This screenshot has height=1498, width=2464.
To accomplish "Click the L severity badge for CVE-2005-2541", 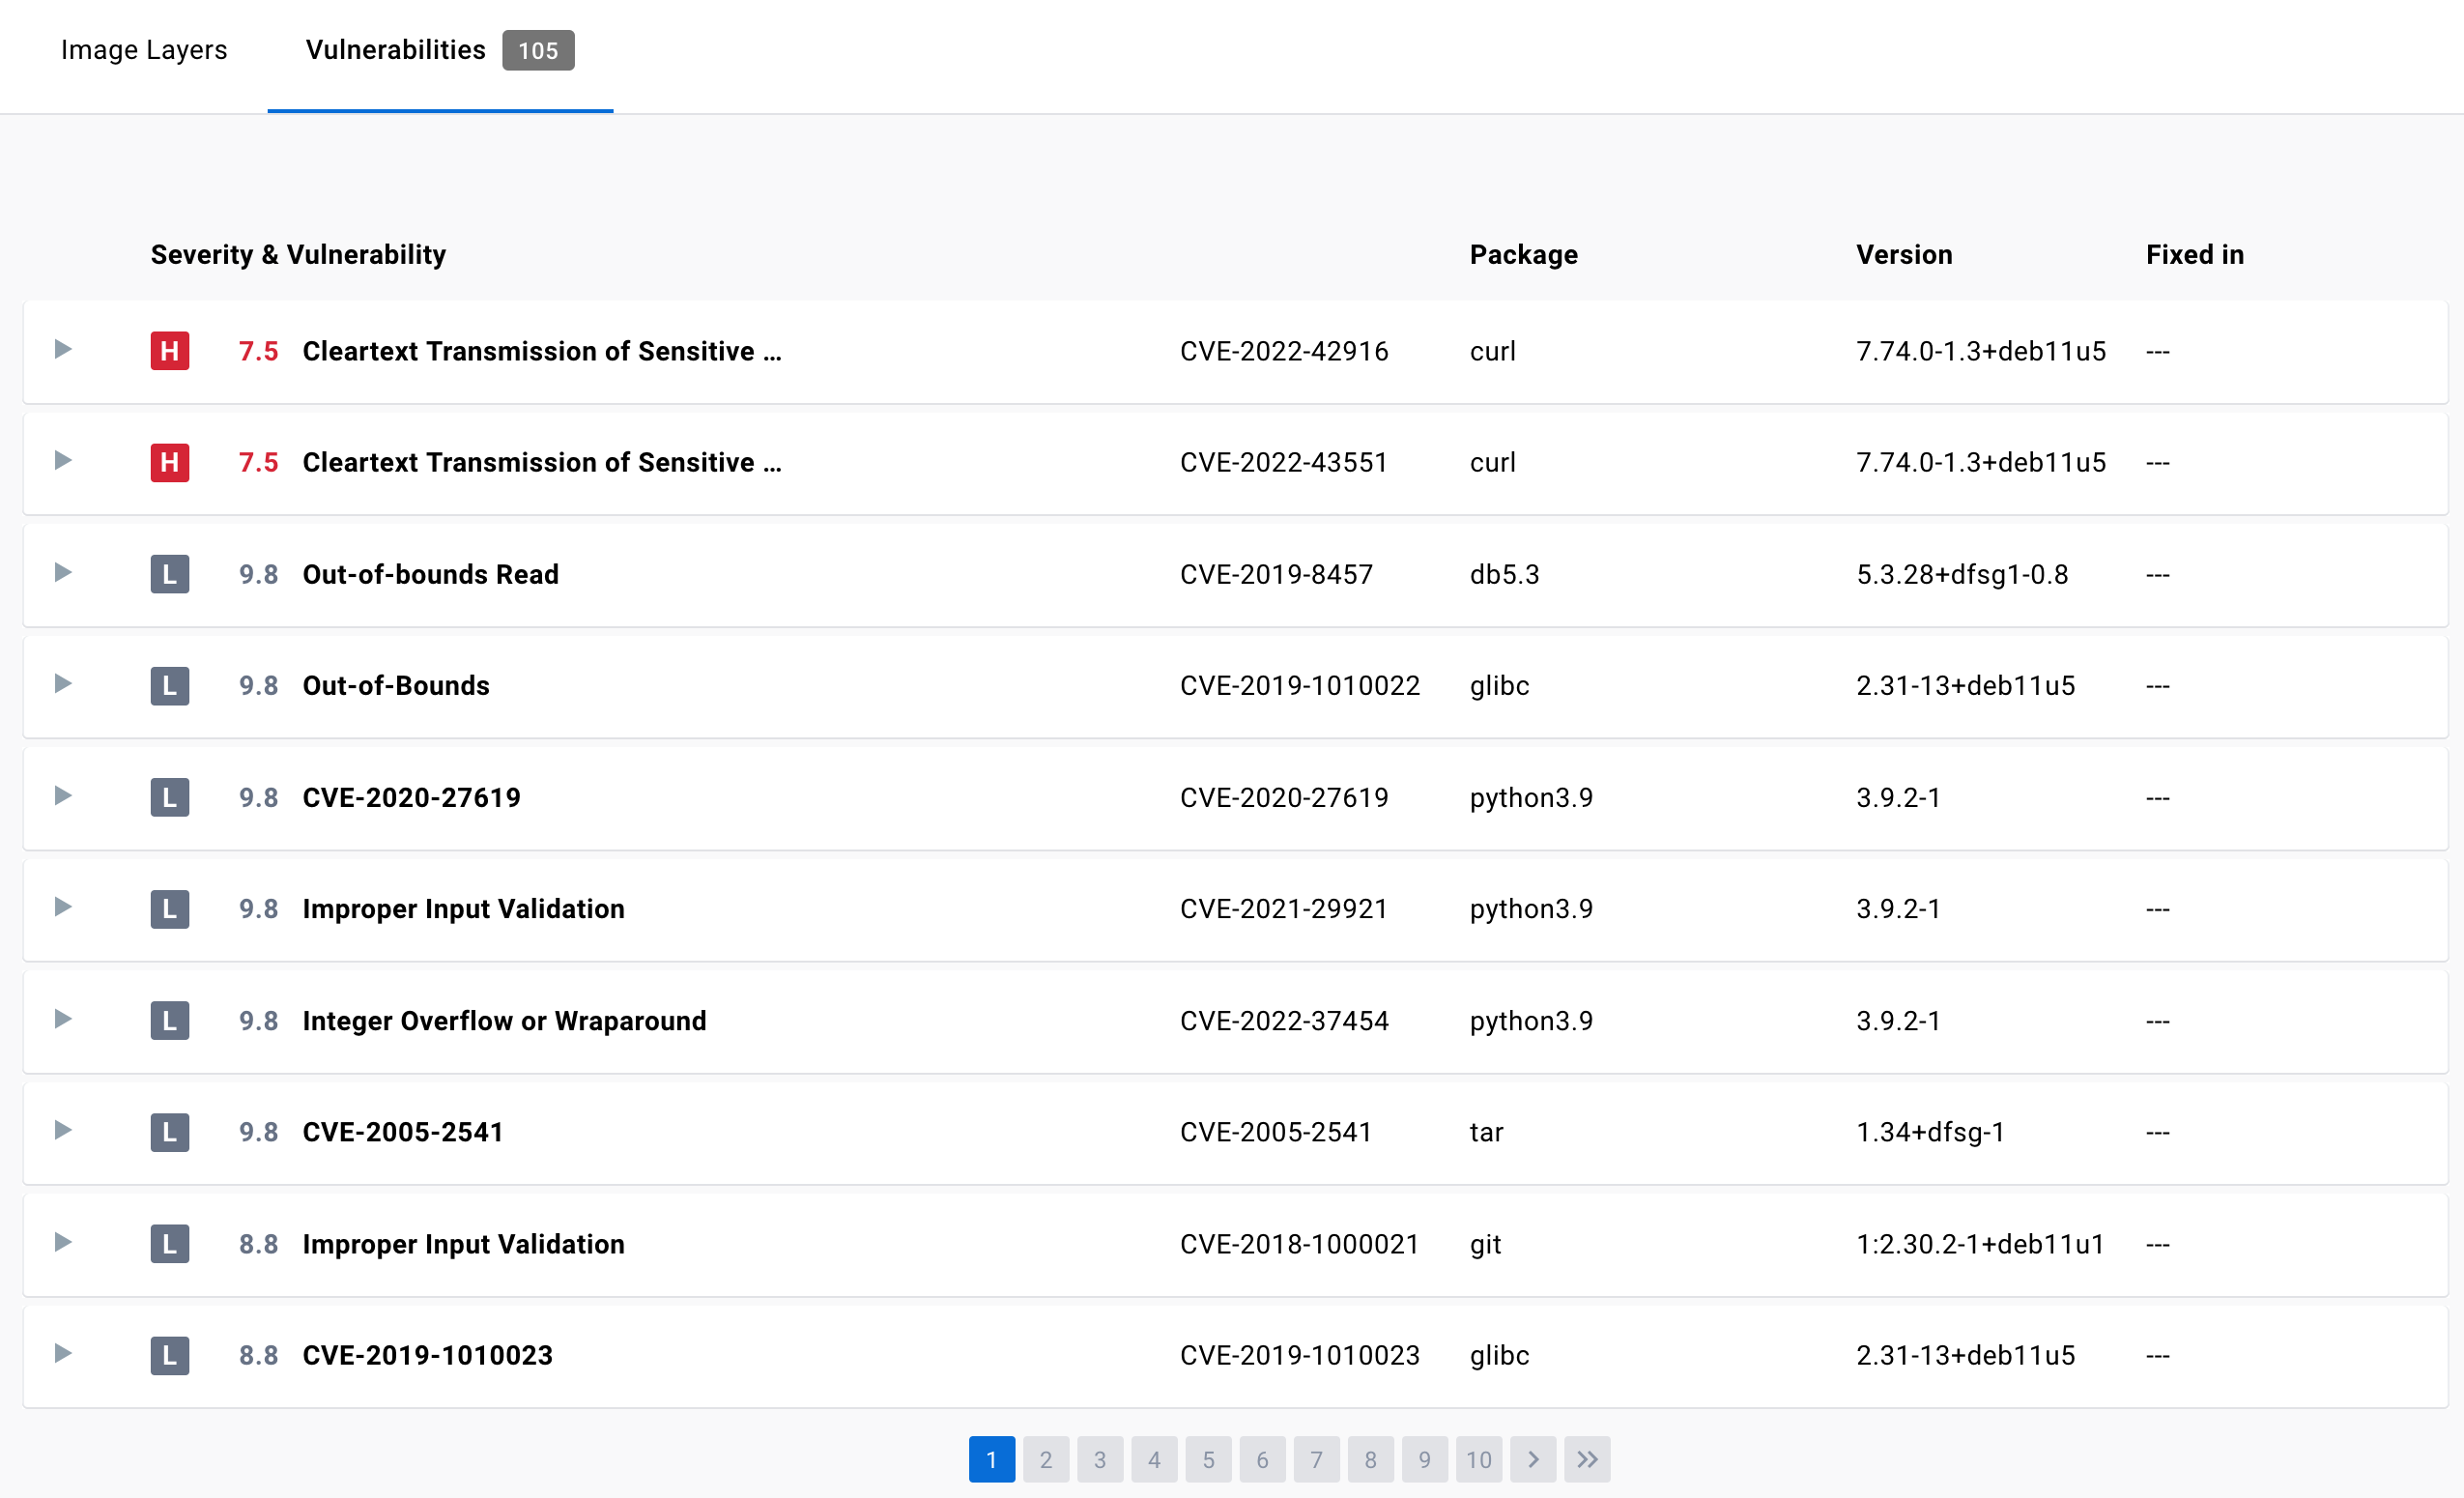I will [169, 1132].
